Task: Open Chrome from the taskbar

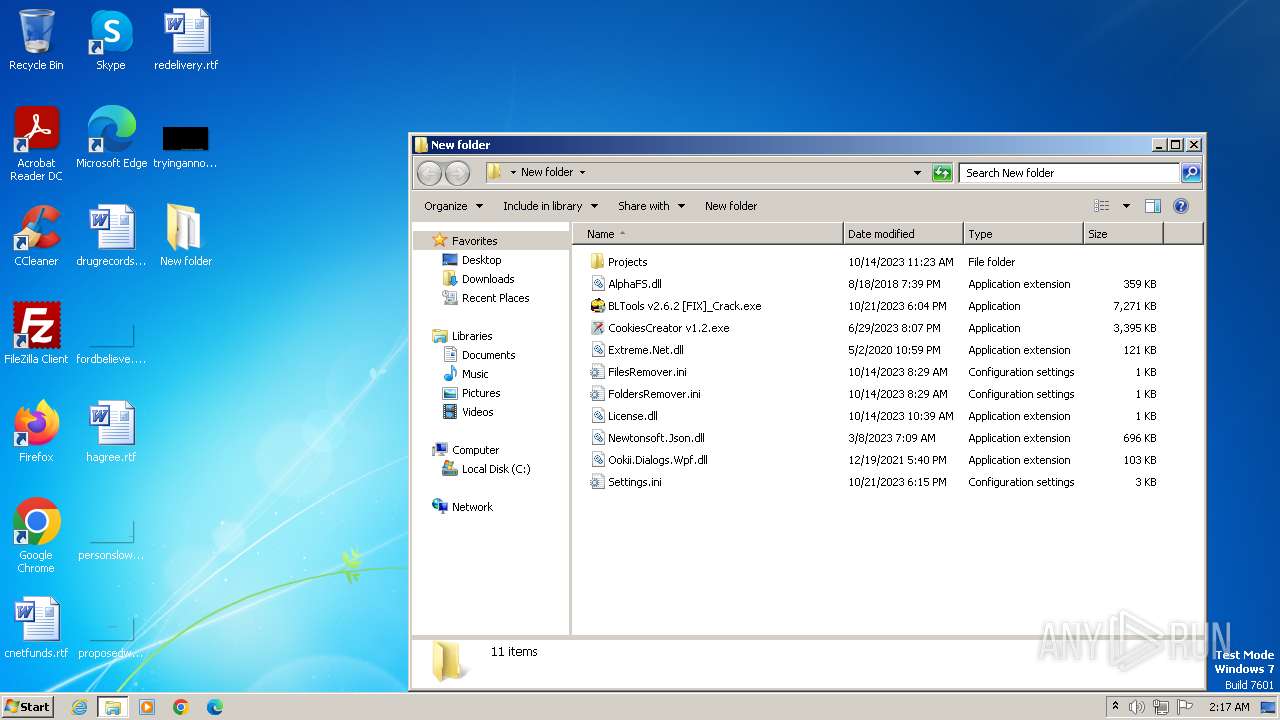Action: coord(180,707)
